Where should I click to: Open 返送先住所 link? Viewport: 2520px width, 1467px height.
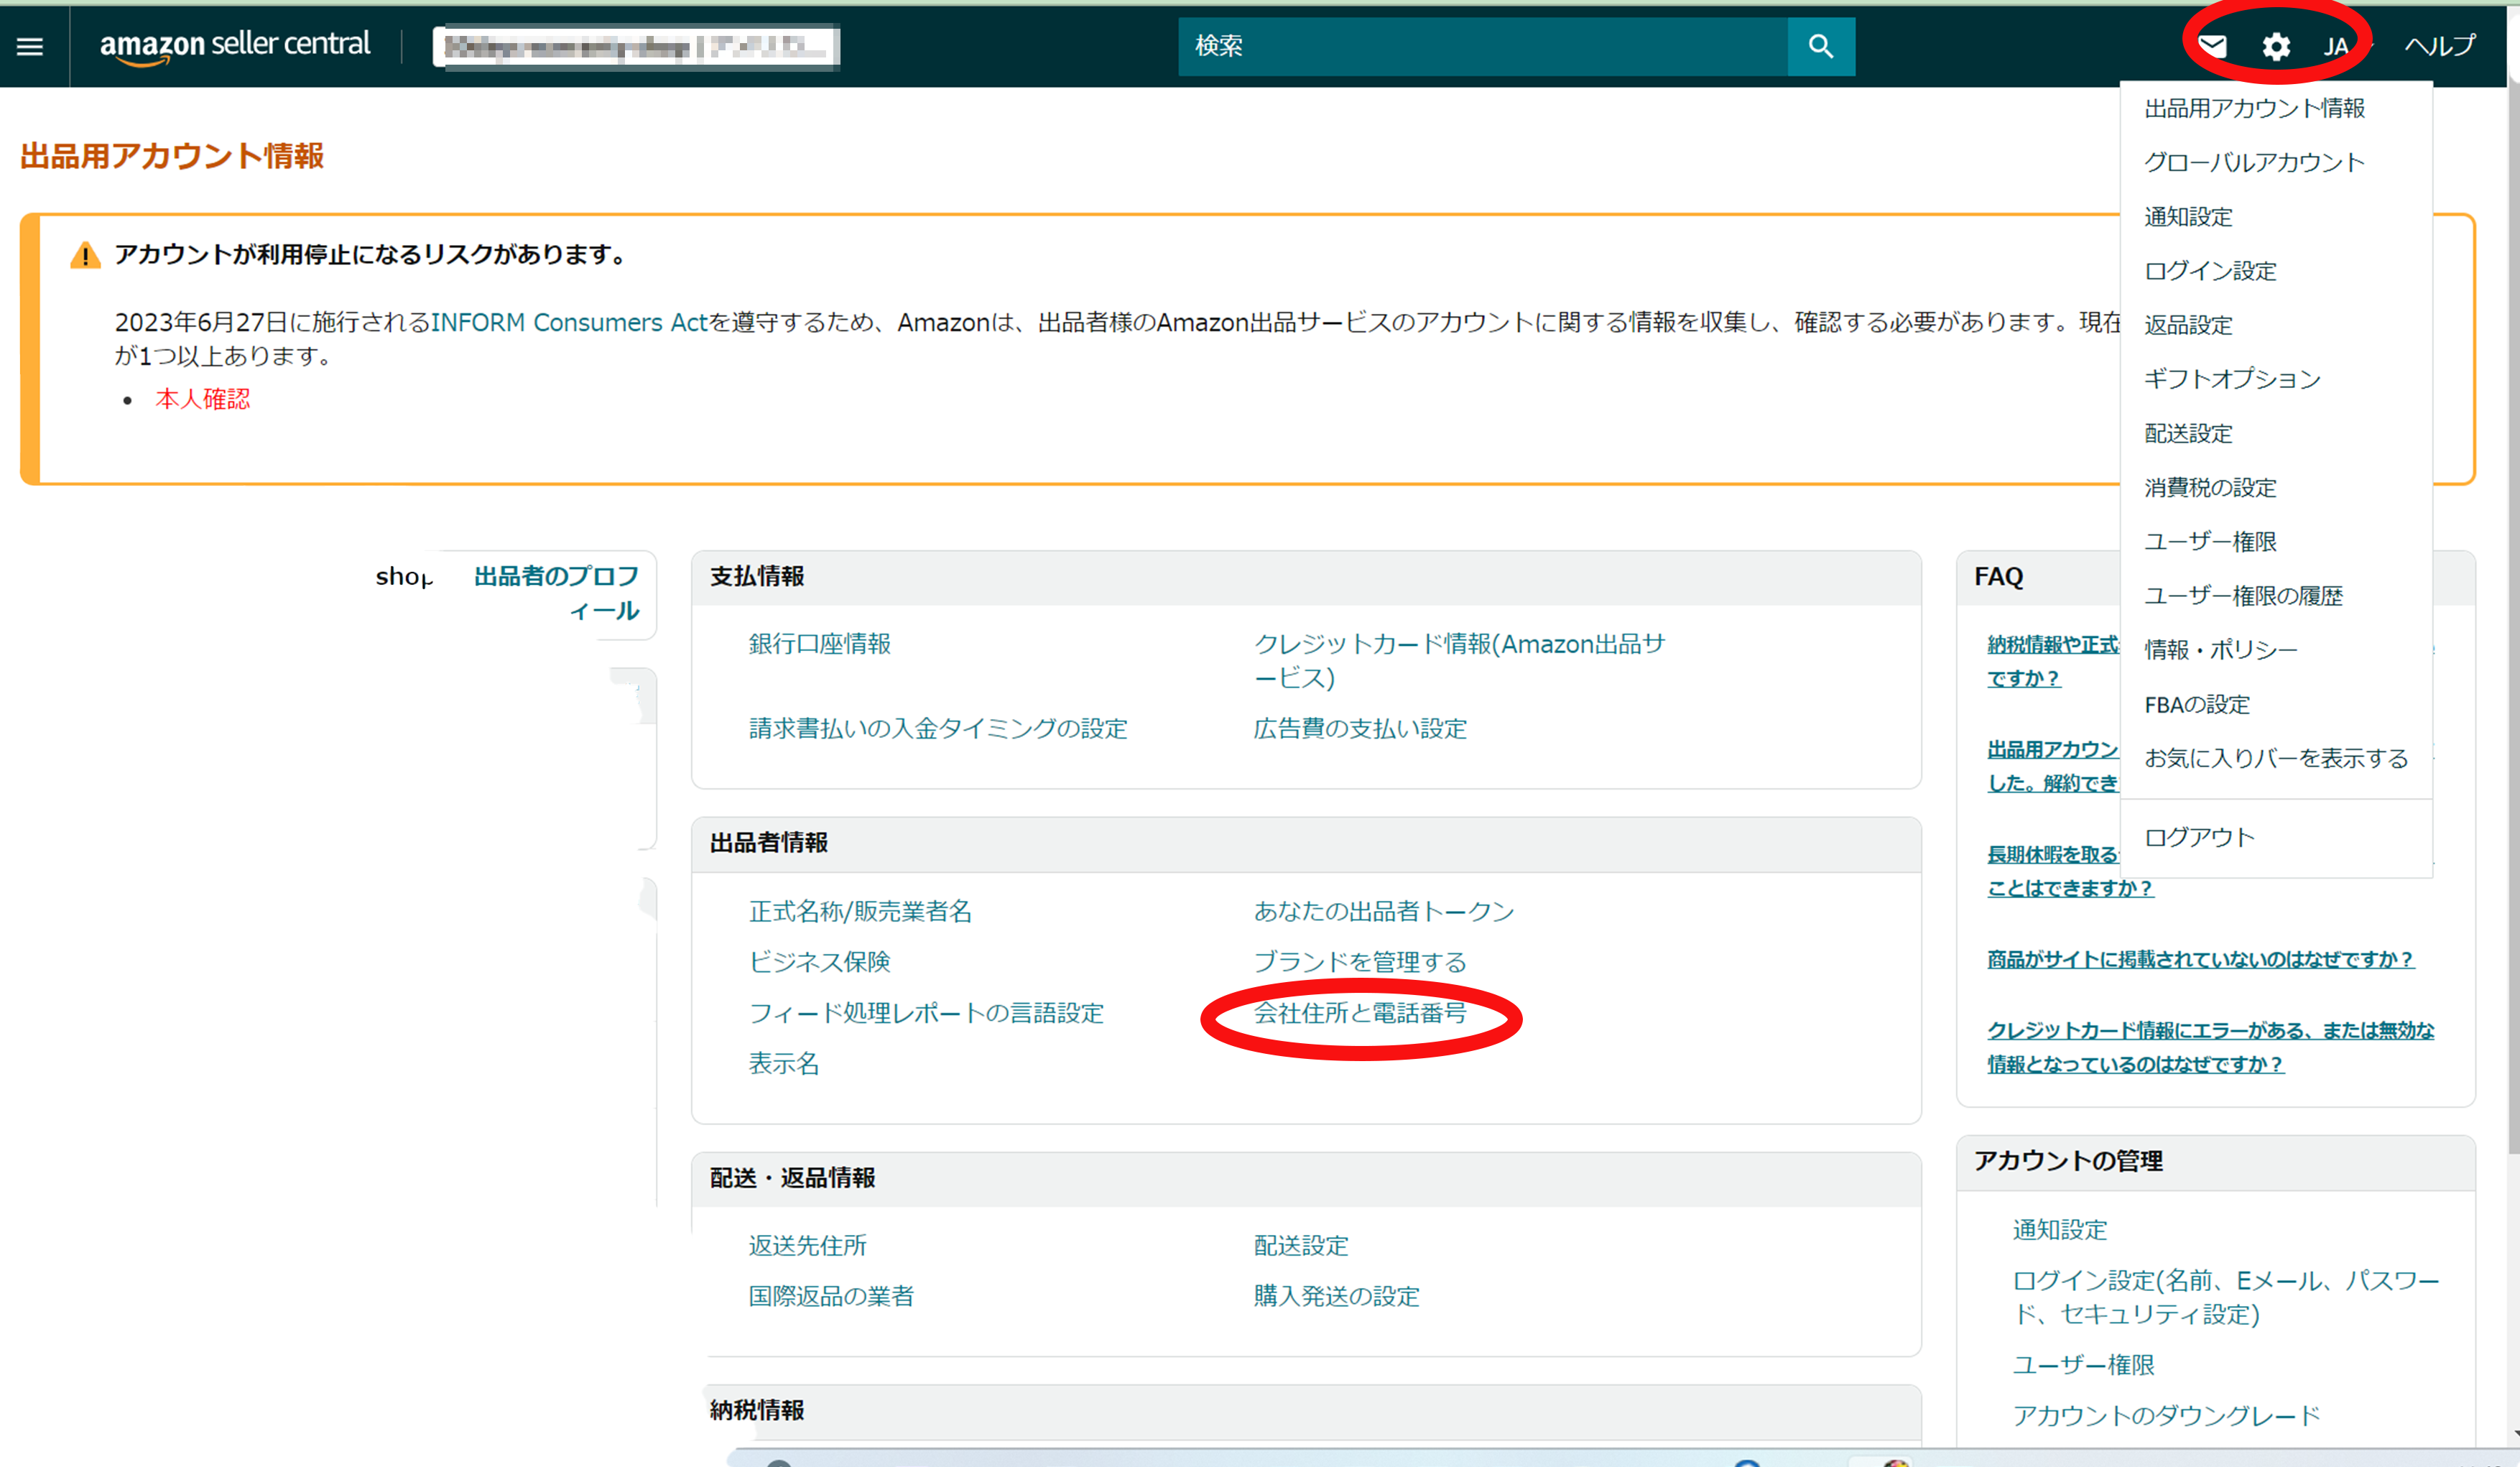click(x=807, y=1246)
